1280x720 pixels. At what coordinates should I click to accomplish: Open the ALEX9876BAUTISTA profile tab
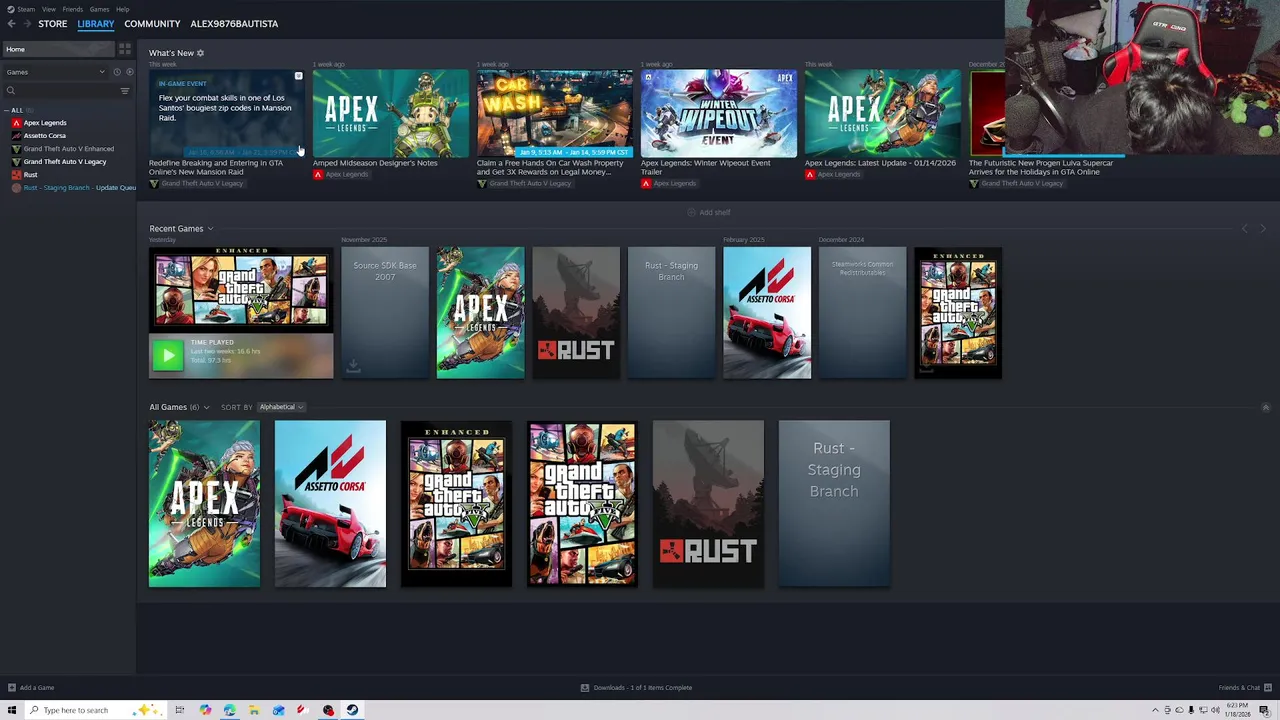tap(234, 24)
